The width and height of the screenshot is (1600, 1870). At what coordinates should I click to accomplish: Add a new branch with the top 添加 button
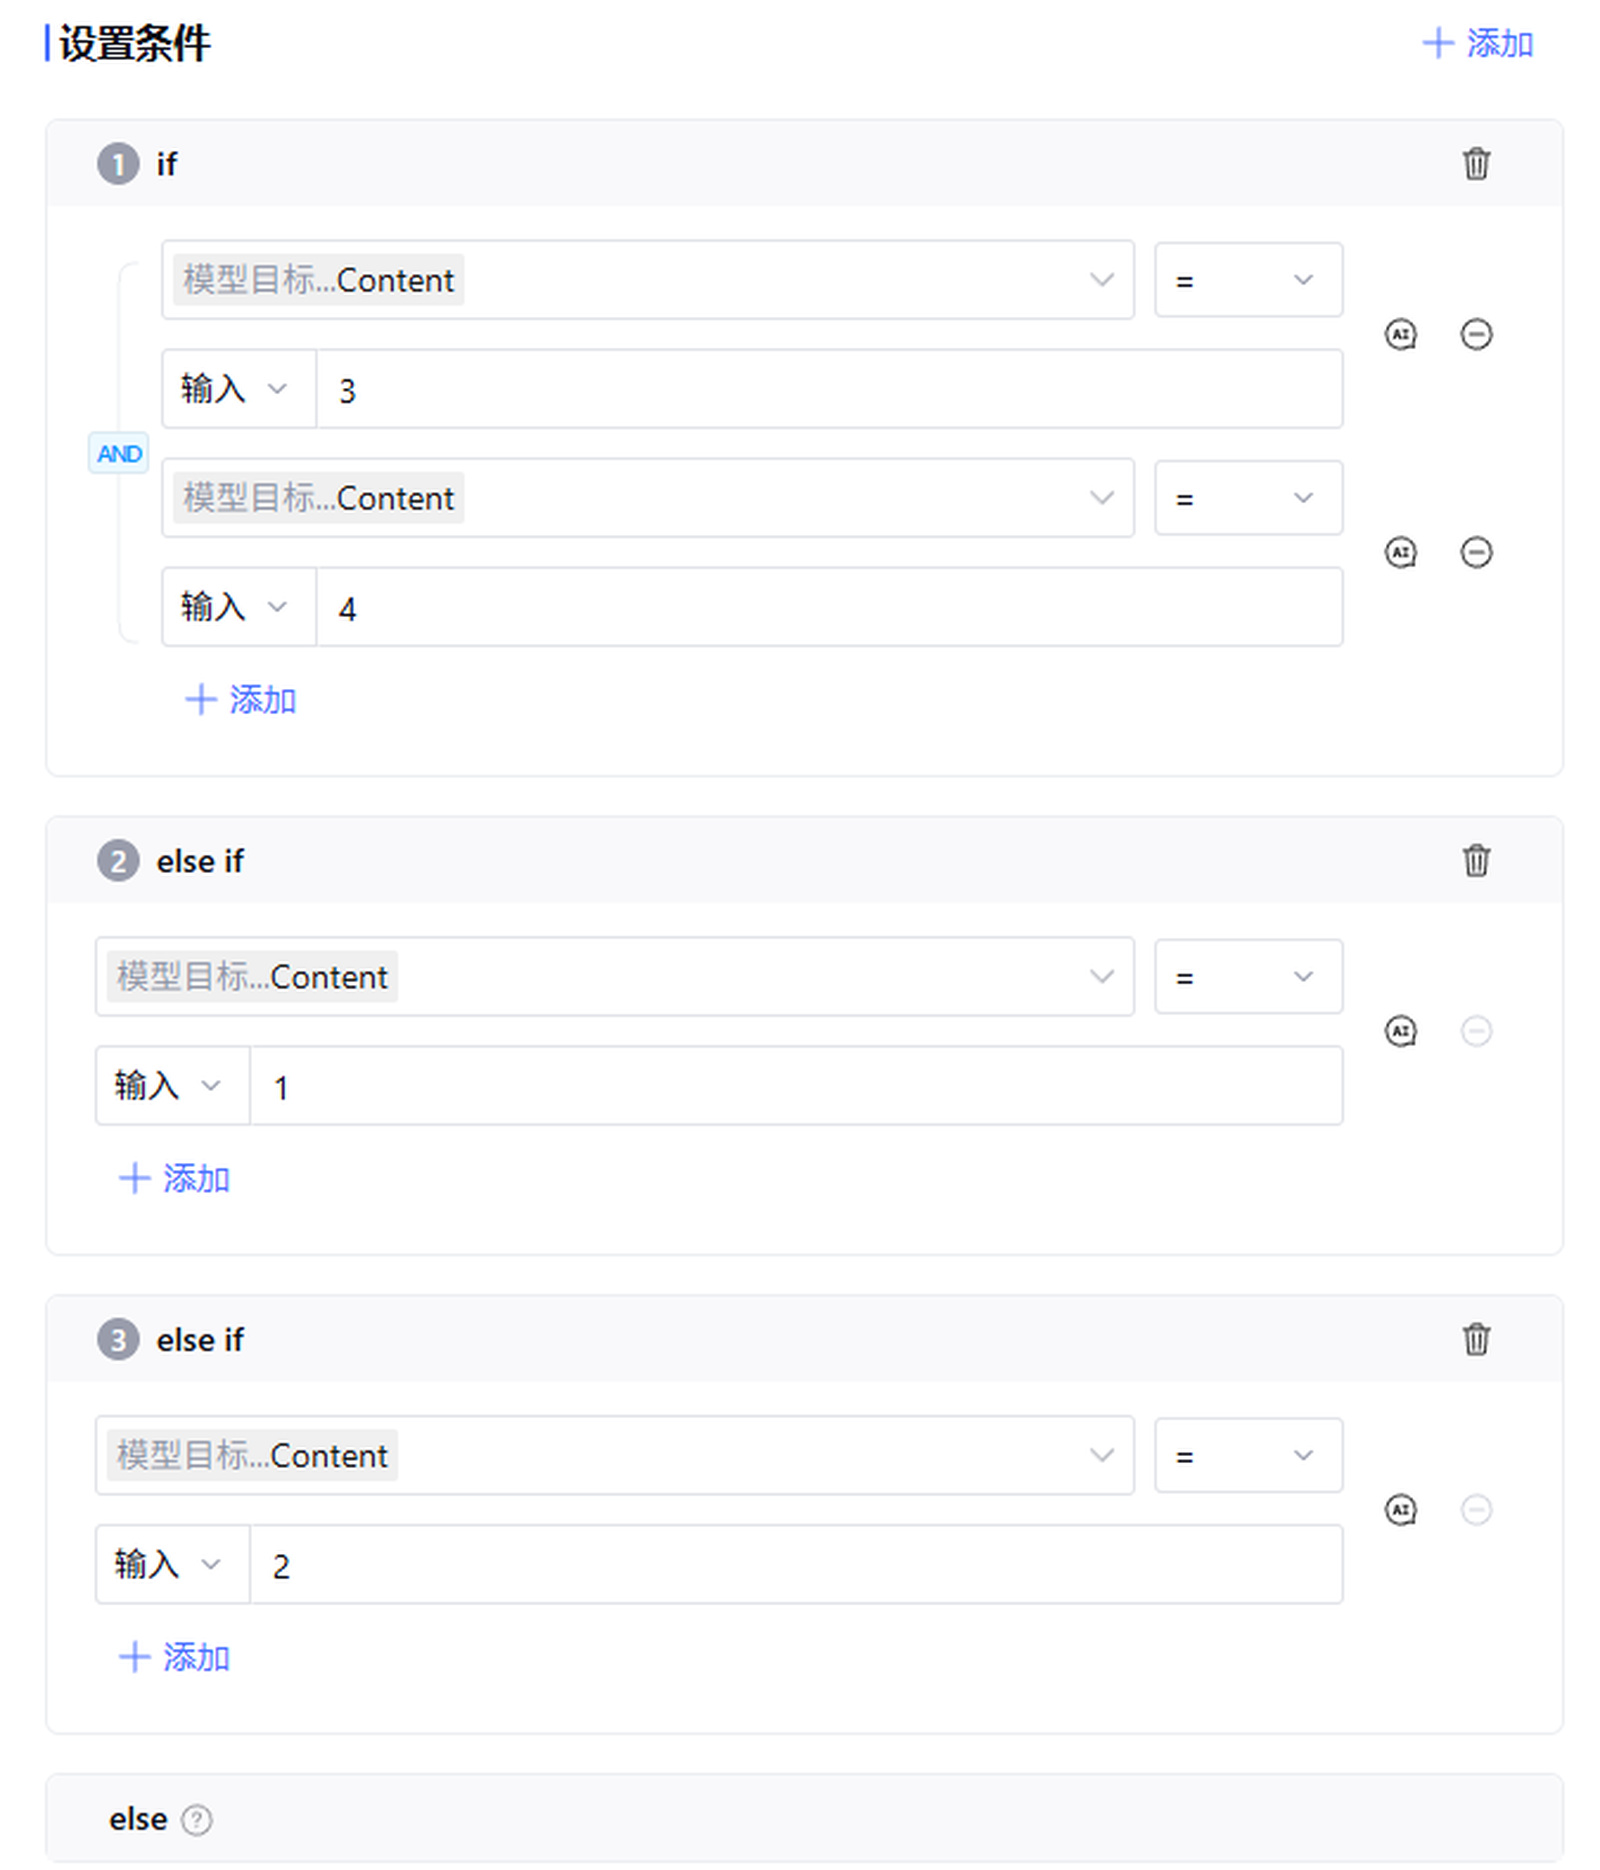tap(1477, 43)
